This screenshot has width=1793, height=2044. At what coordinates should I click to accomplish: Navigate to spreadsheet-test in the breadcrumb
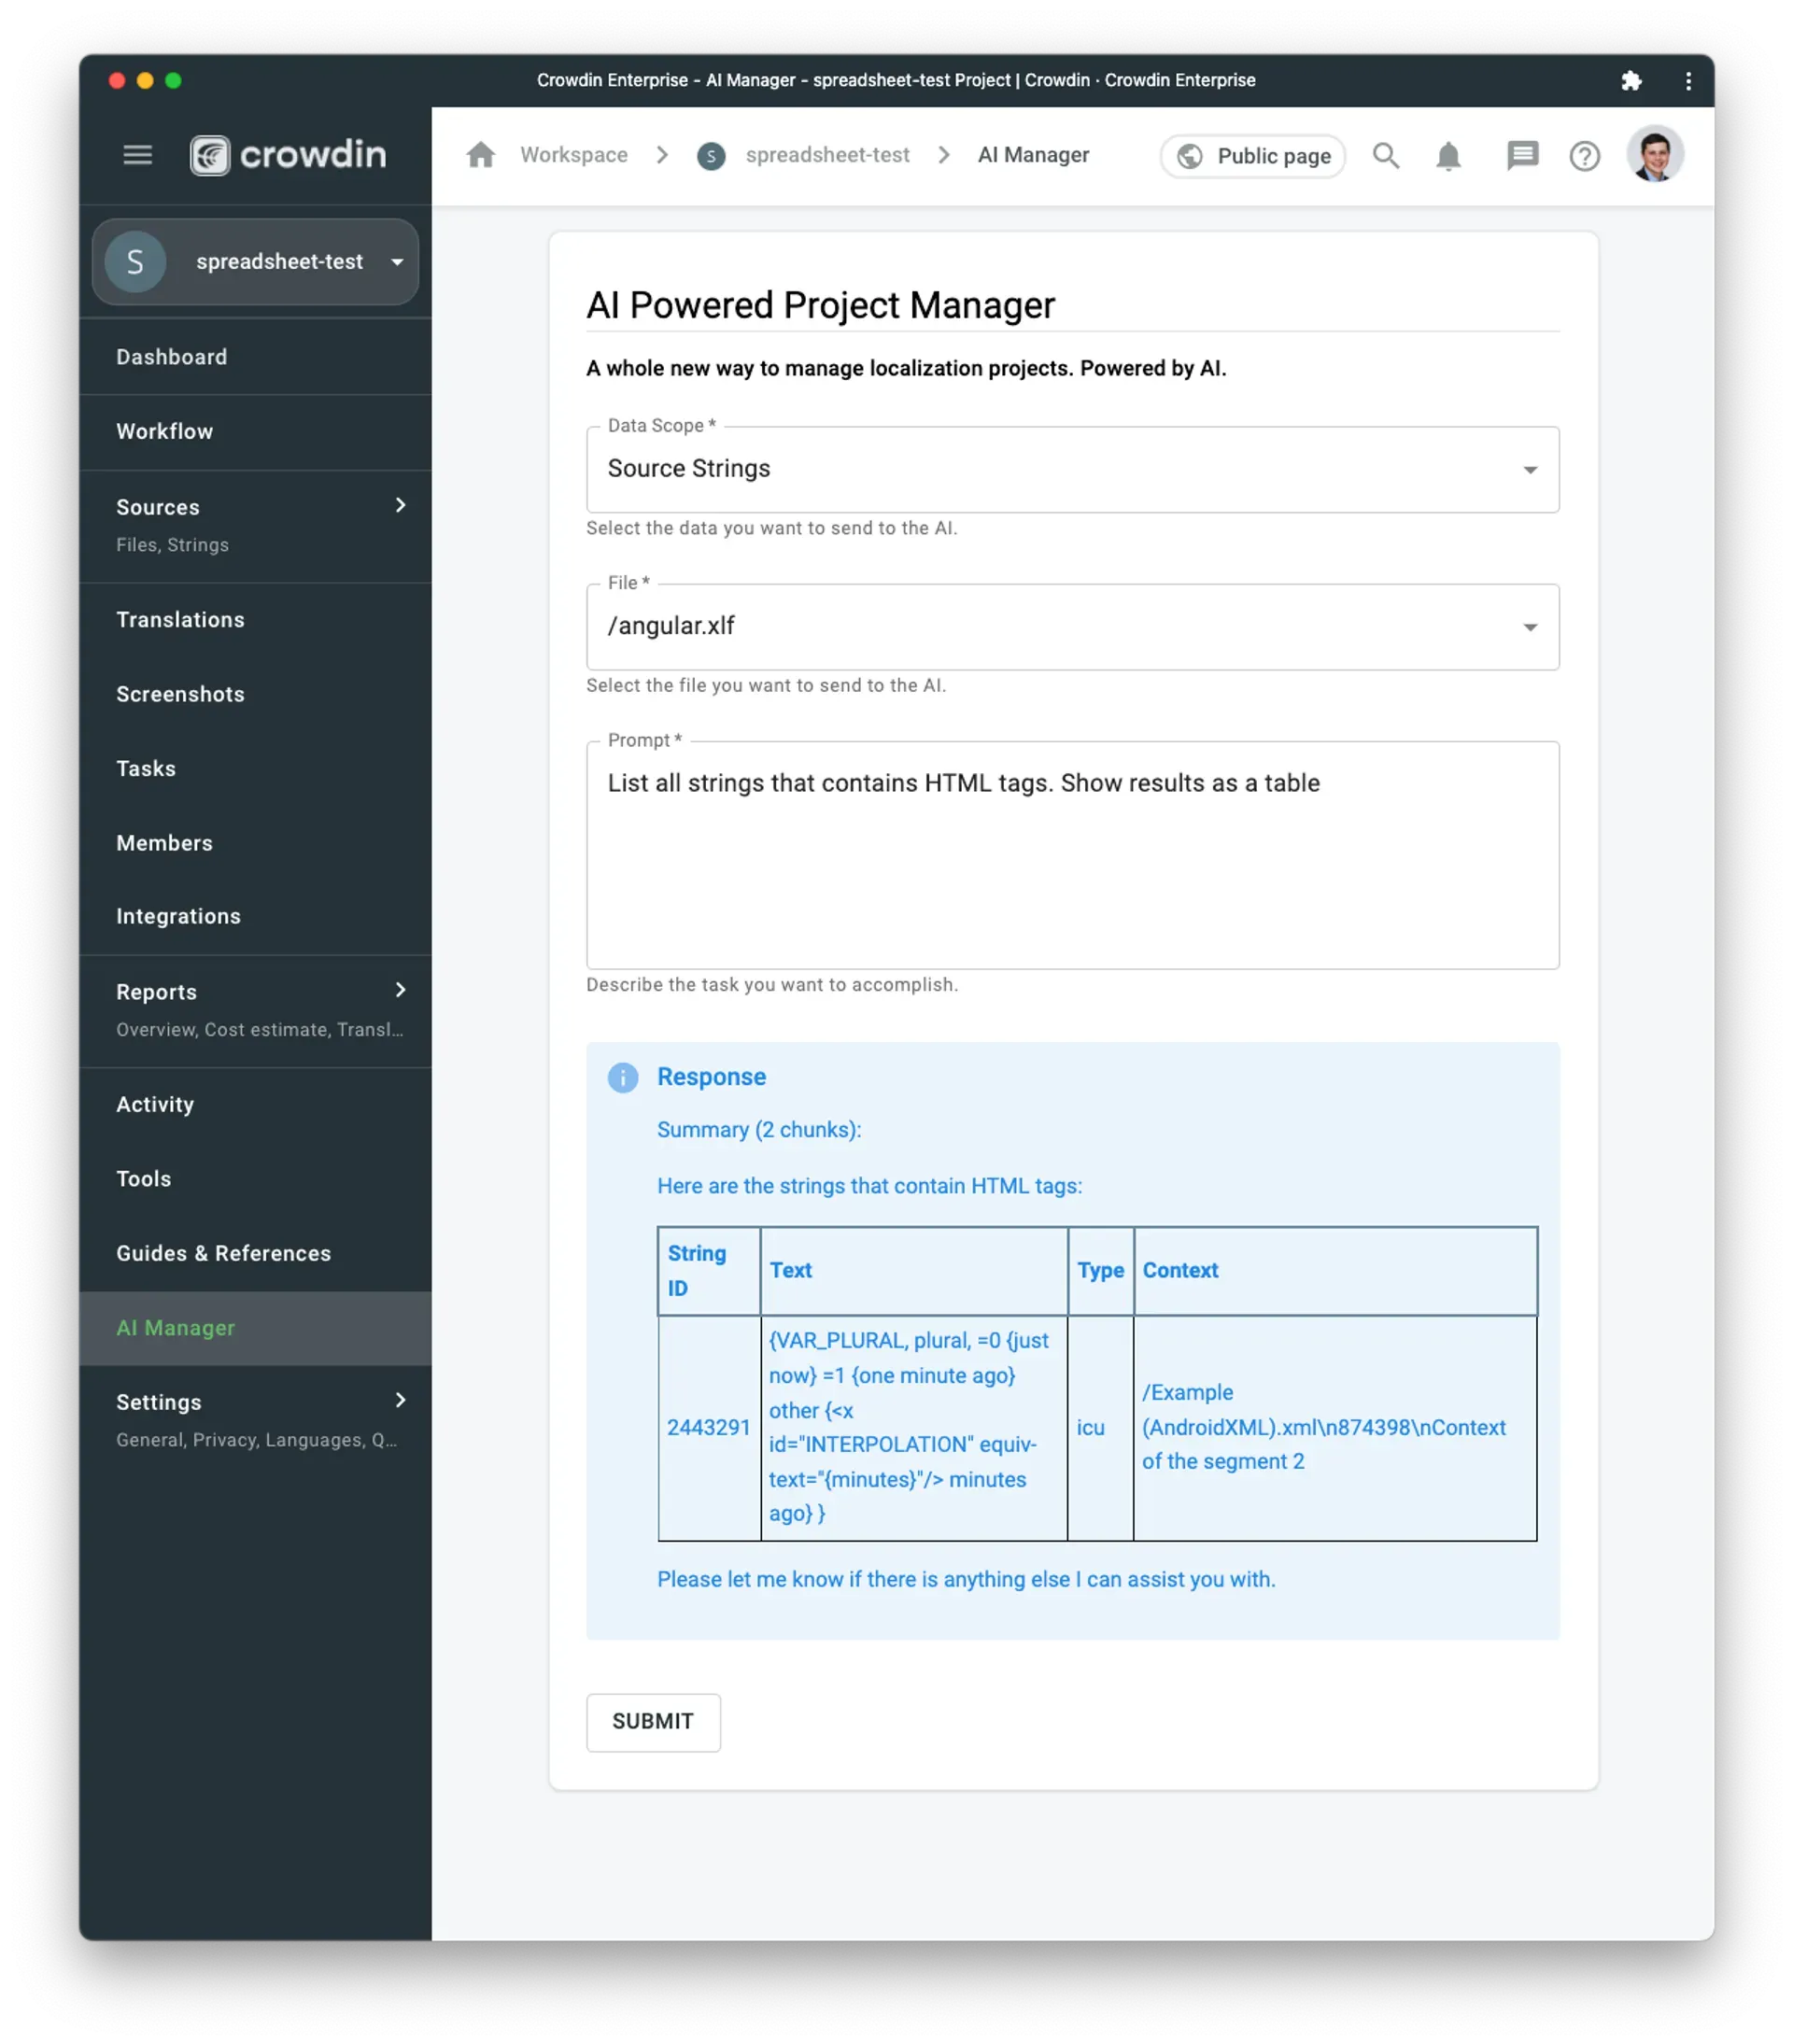827,155
